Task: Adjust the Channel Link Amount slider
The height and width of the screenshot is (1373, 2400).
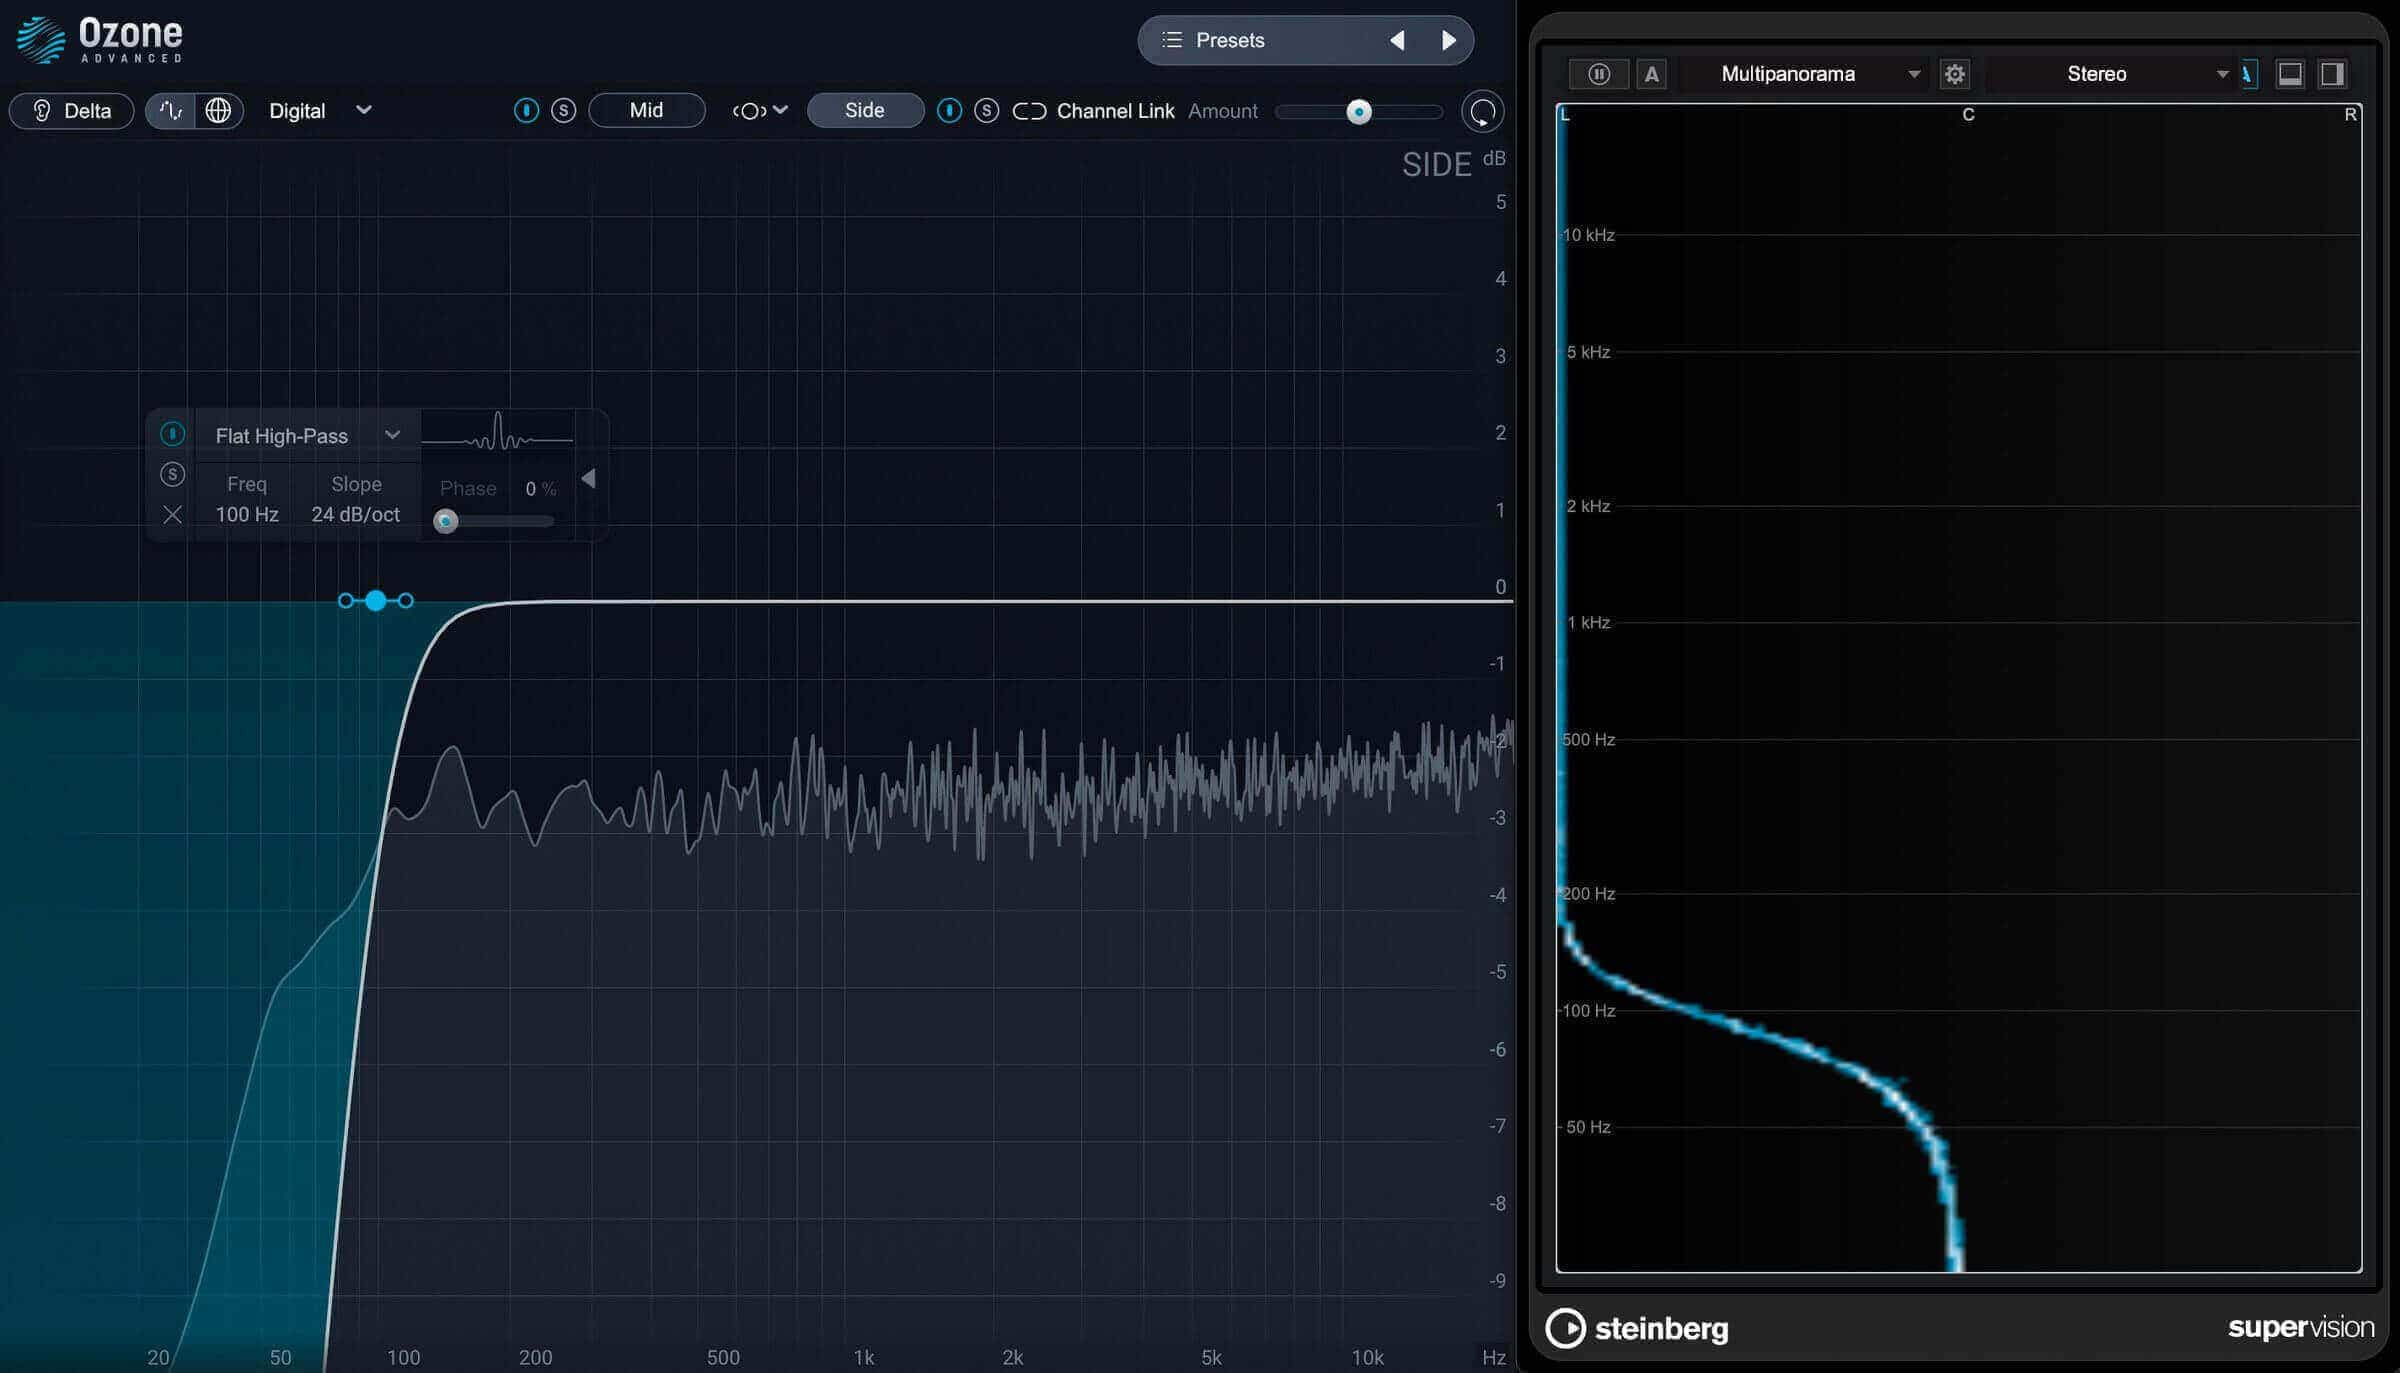Action: 1358,112
